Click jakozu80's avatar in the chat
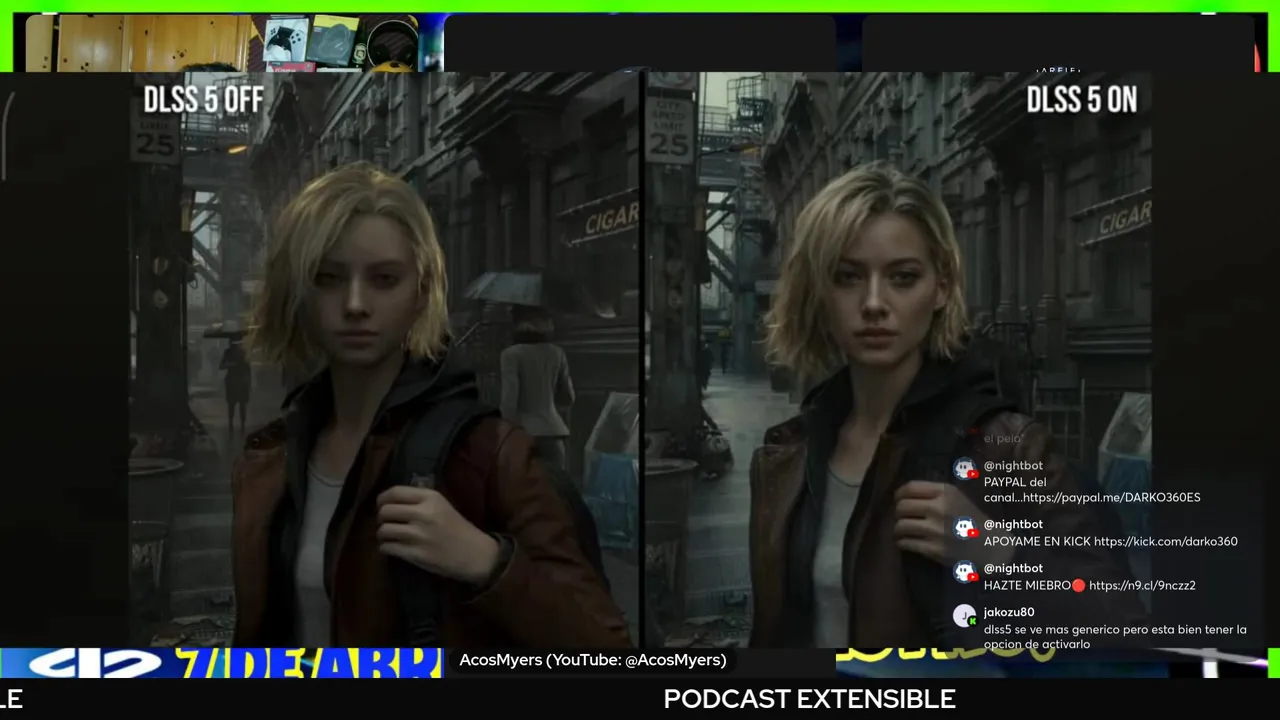The image size is (1280, 720). (x=965, y=616)
